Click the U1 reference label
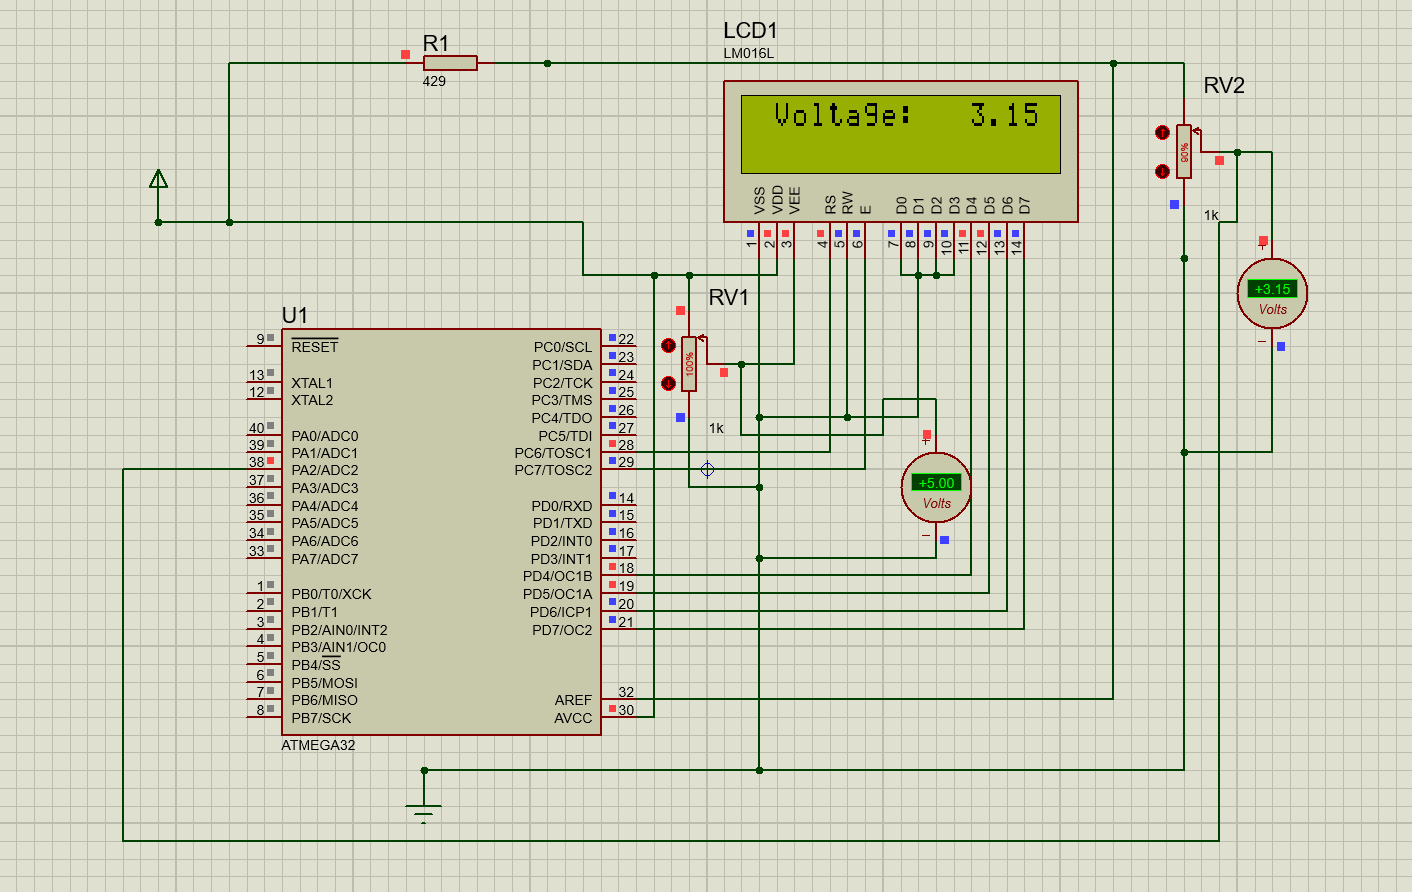This screenshot has height=892, width=1412. 294,316
